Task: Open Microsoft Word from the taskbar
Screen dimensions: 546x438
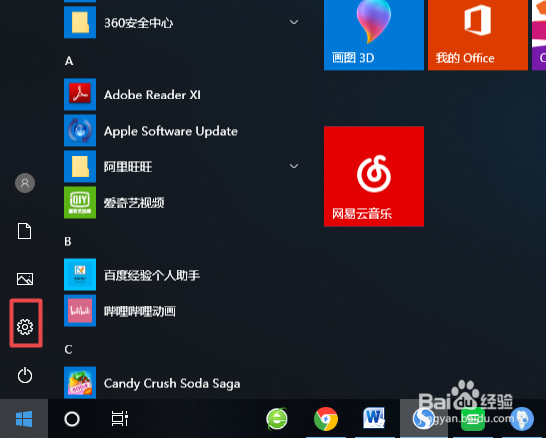Action: 374,418
